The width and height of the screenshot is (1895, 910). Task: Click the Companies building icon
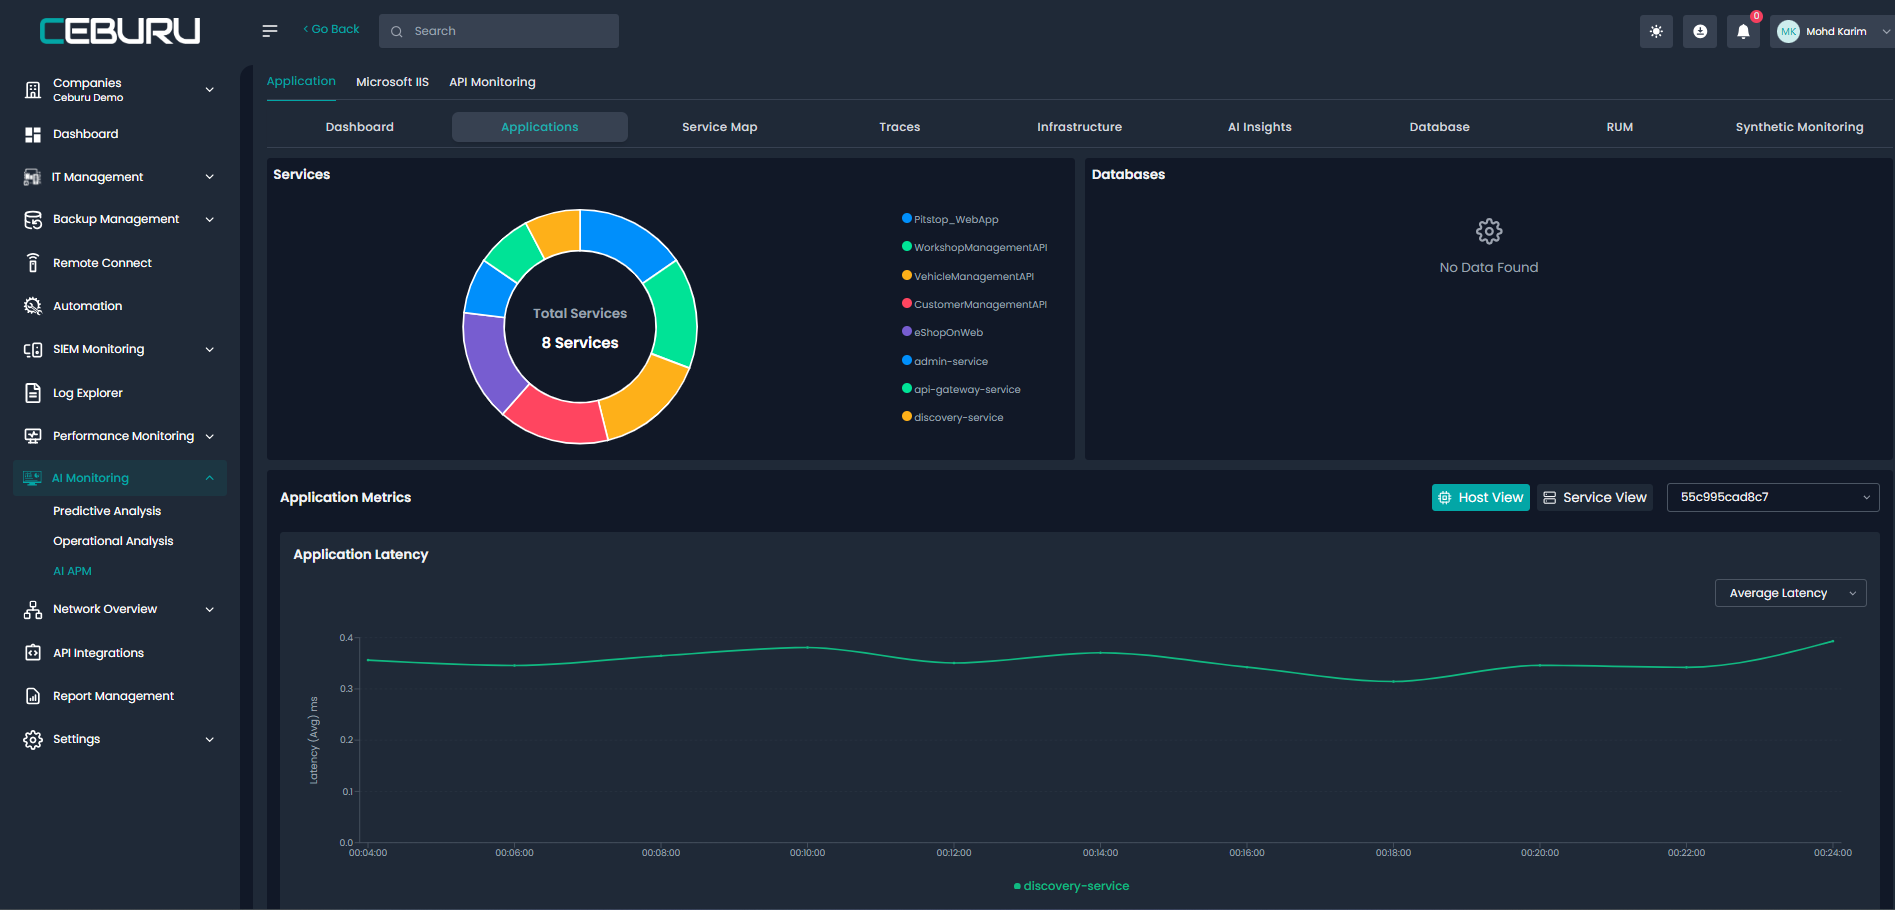click(33, 90)
